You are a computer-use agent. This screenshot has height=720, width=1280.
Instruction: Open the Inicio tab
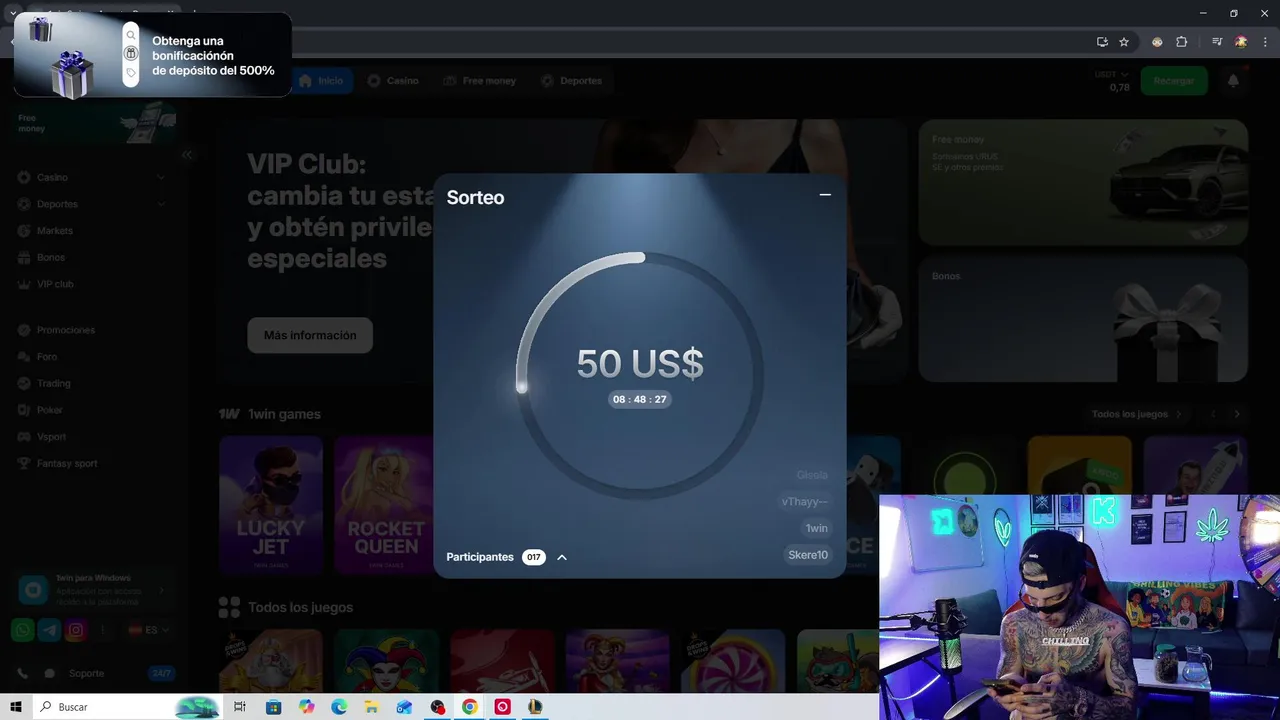click(x=321, y=81)
